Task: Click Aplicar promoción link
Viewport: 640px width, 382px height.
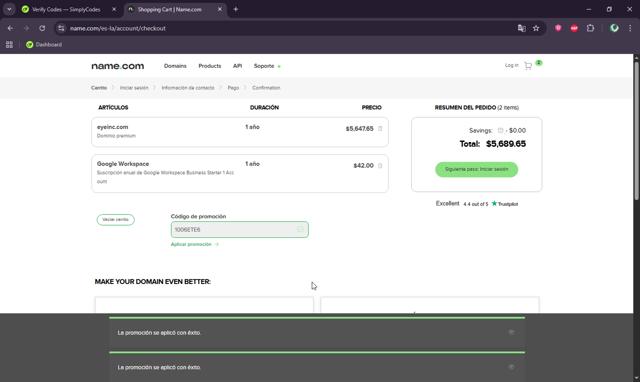Action: pyautogui.click(x=195, y=244)
